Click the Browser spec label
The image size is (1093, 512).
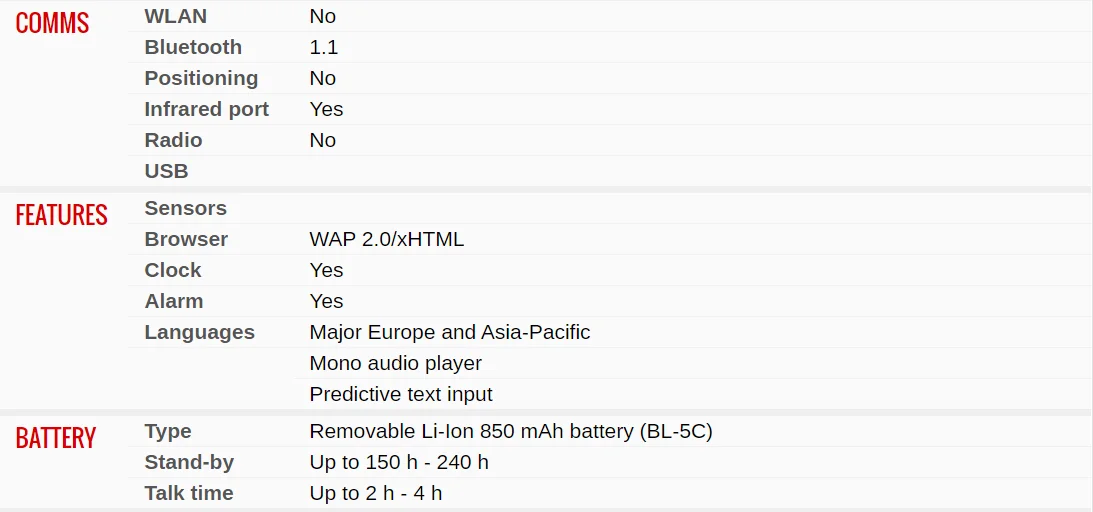coord(186,239)
